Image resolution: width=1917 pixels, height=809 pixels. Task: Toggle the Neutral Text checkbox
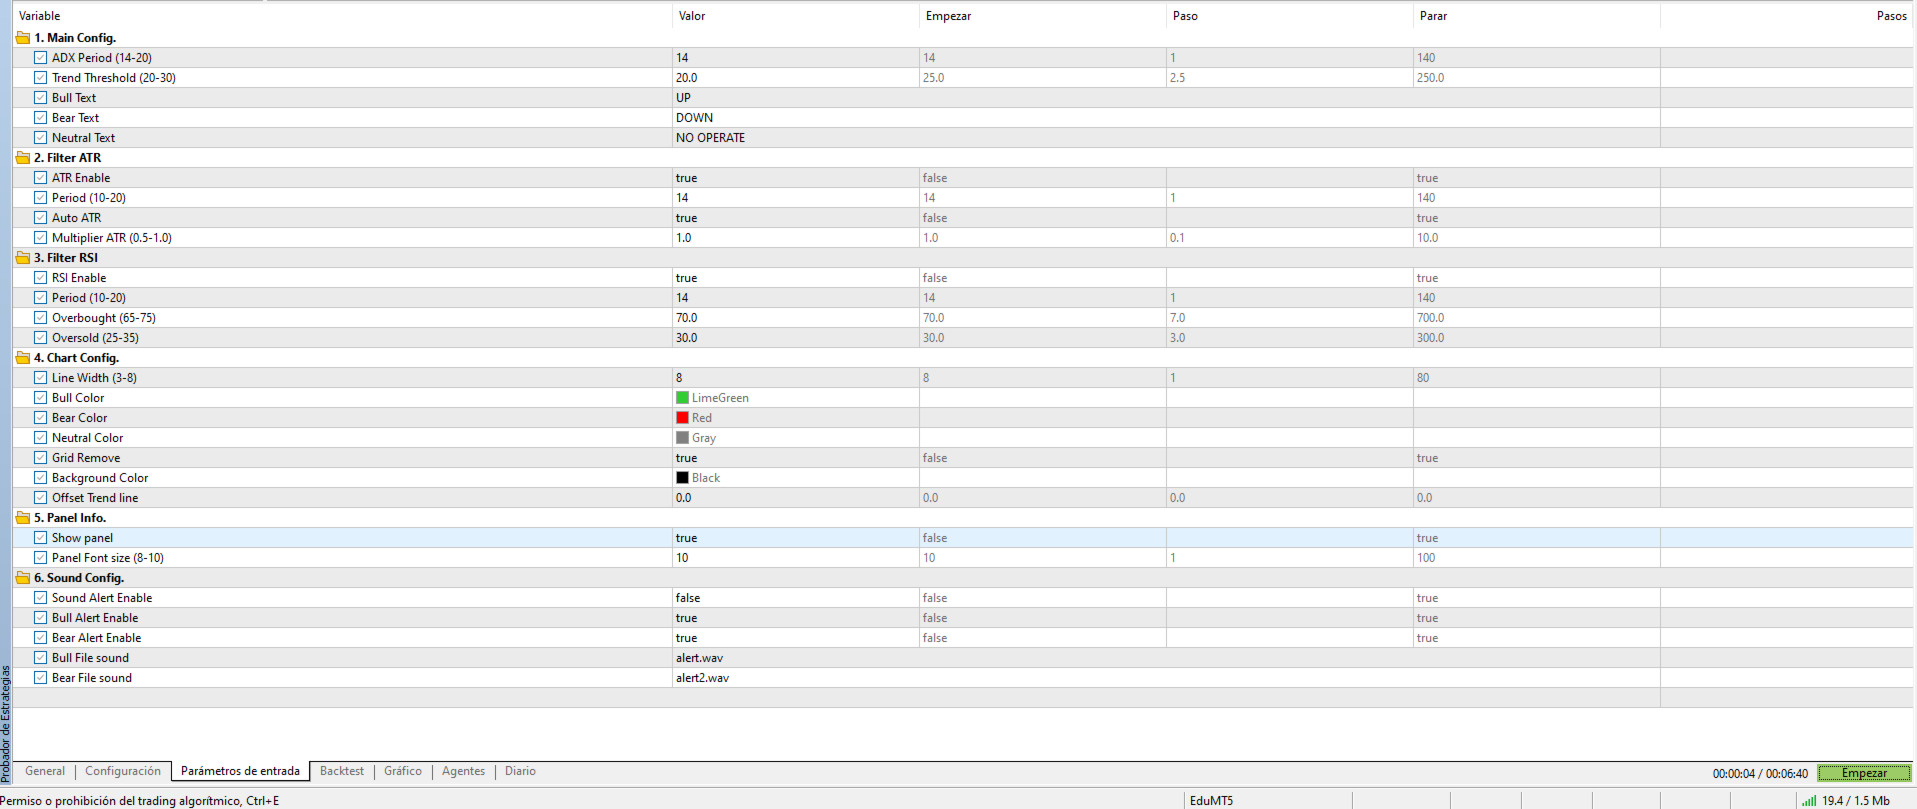[x=41, y=138]
